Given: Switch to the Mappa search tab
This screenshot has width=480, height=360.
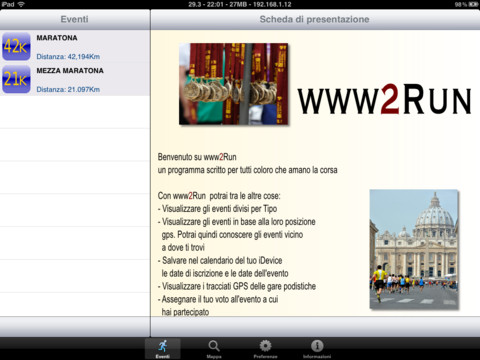Looking at the screenshot, I should tap(214, 349).
